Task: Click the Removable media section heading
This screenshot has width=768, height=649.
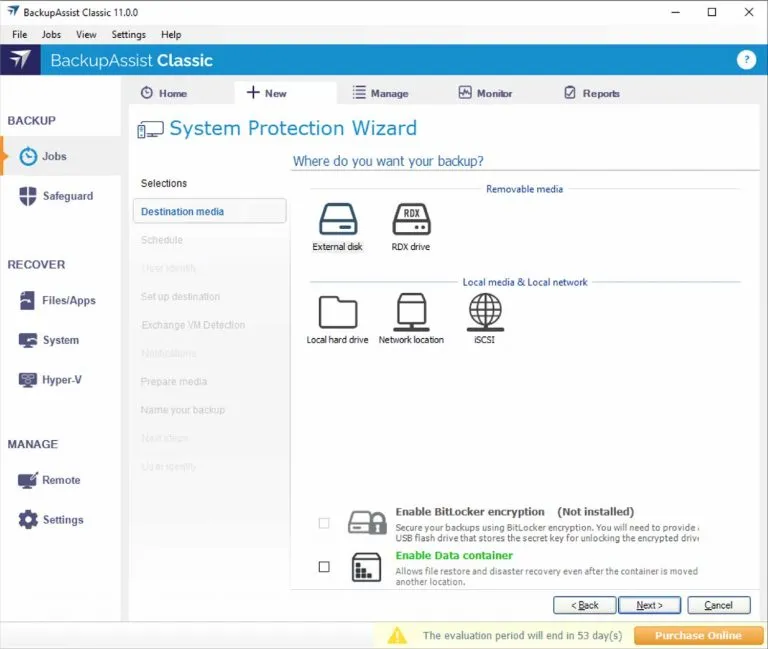Action: (525, 189)
